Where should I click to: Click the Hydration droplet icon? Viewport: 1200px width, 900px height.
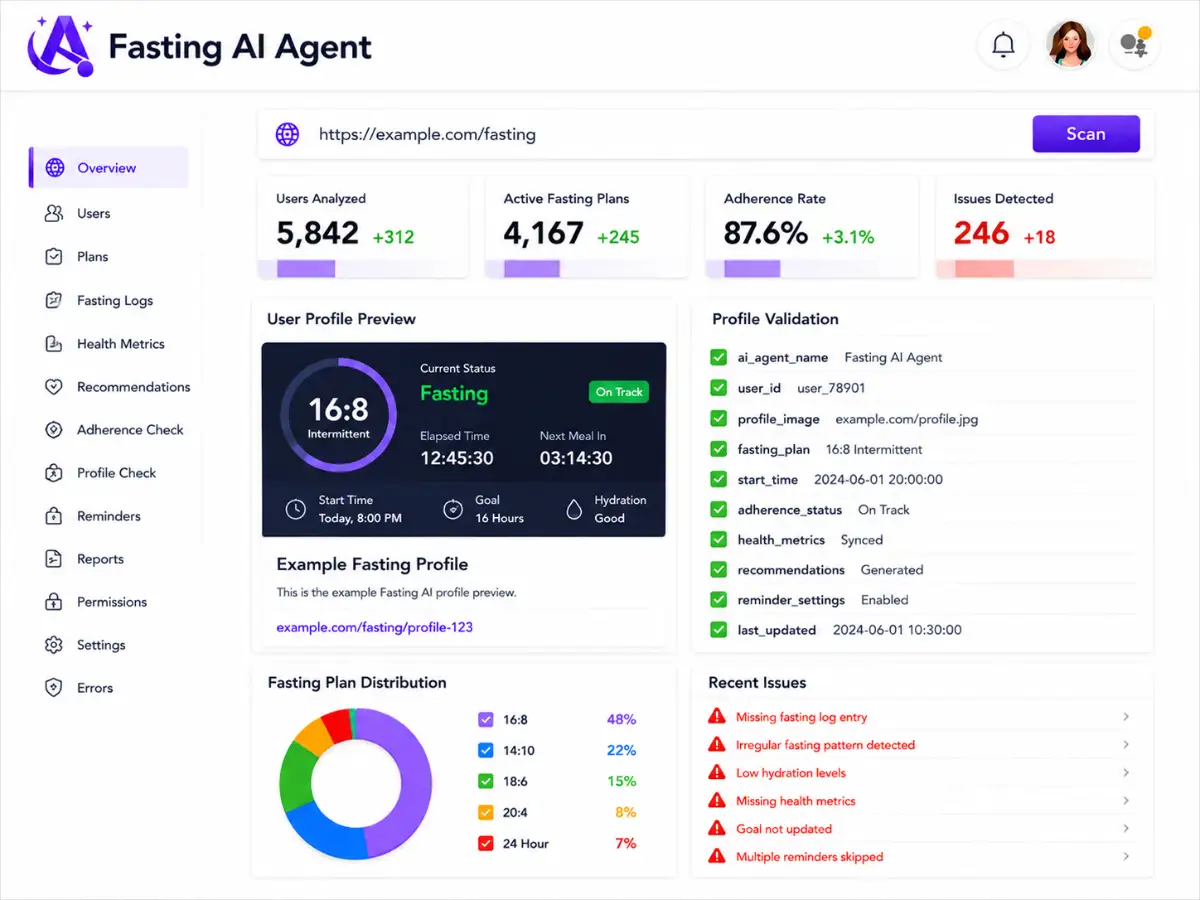coord(574,509)
